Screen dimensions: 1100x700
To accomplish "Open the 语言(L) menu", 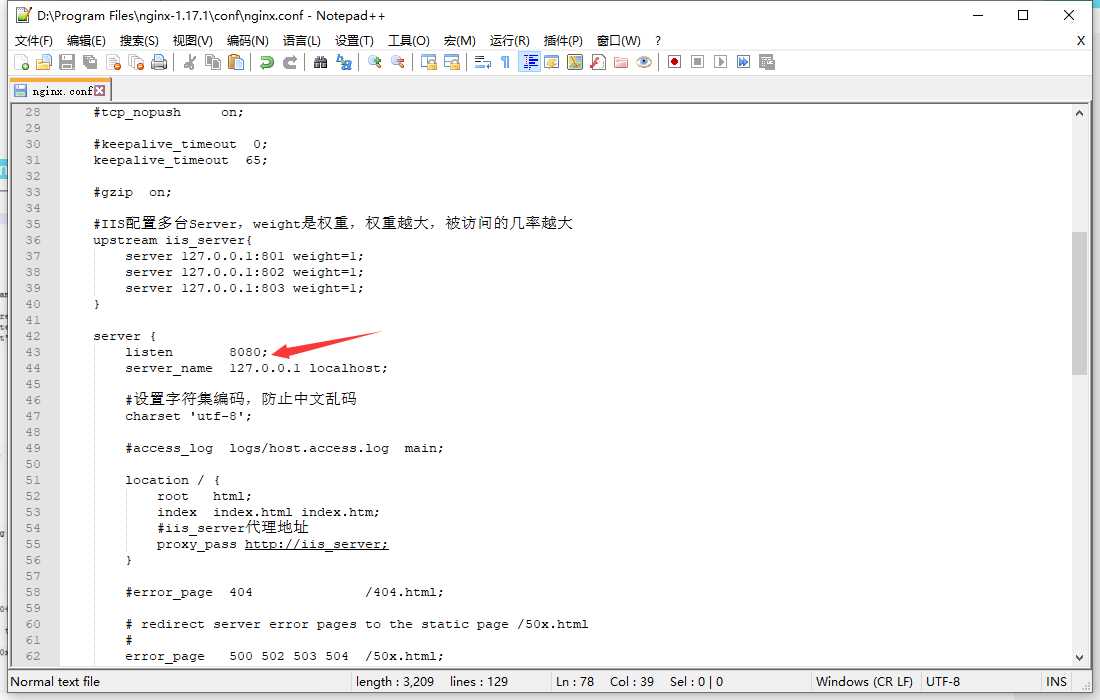I will [x=302, y=41].
